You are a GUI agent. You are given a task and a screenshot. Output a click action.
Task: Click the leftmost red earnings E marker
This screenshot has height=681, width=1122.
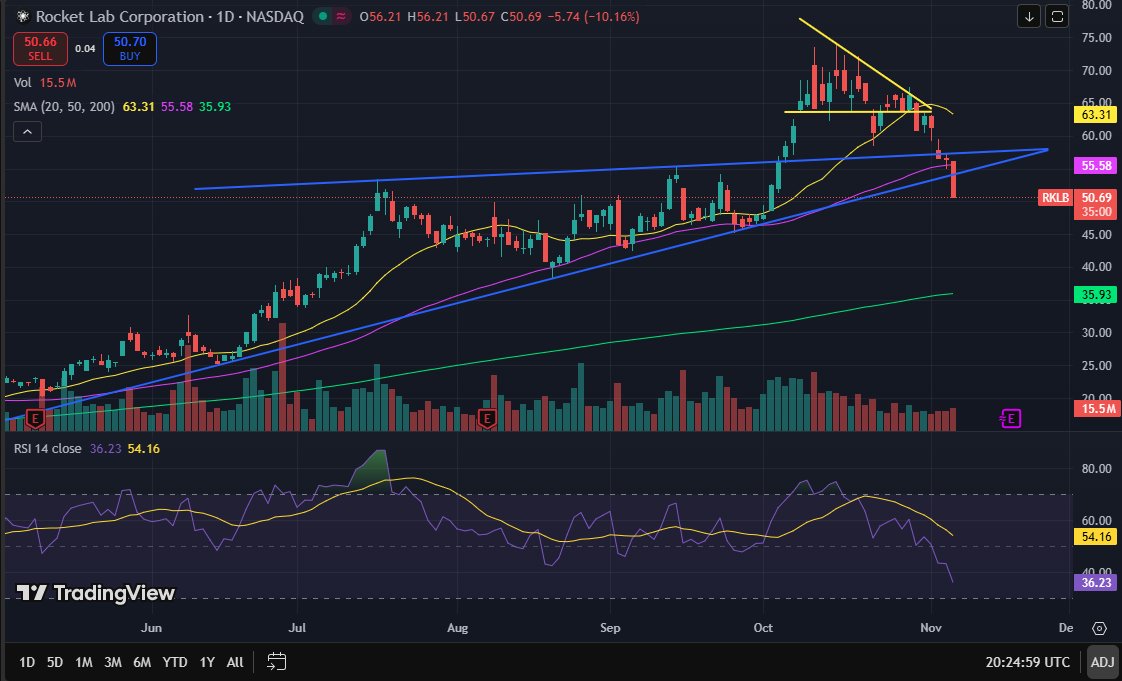[34, 418]
